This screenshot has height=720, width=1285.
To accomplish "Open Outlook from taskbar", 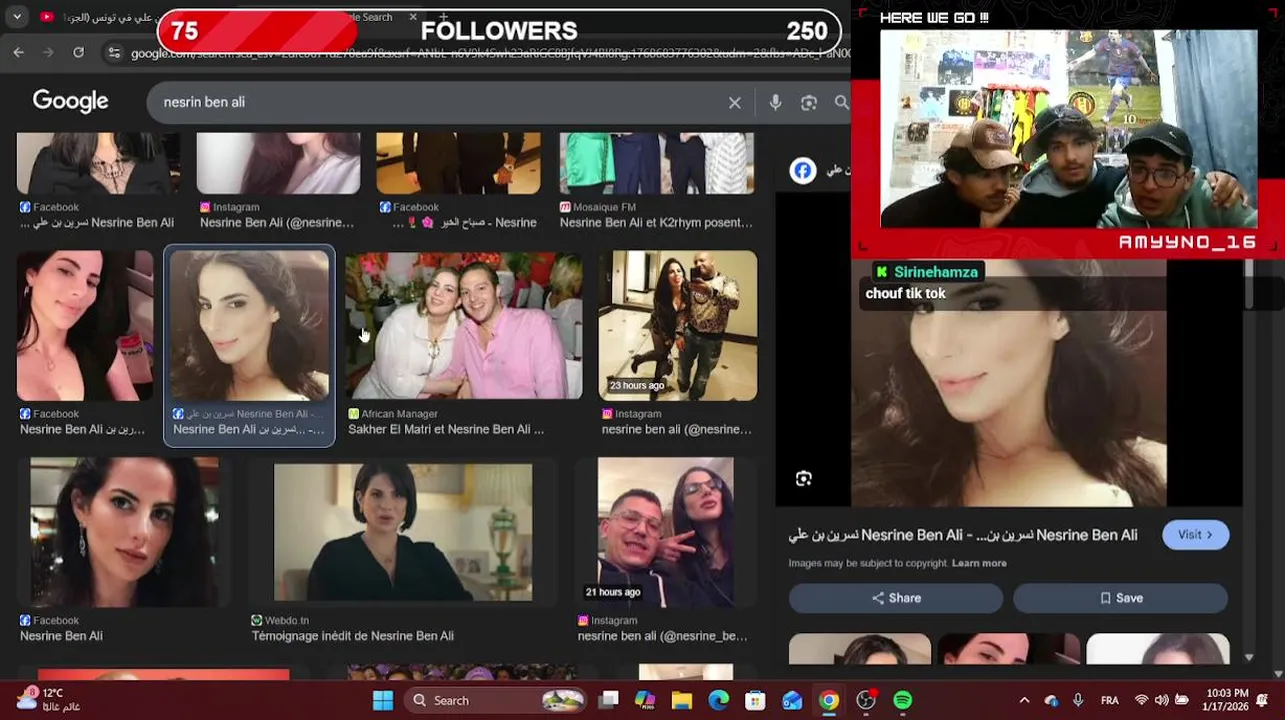I will (792, 700).
